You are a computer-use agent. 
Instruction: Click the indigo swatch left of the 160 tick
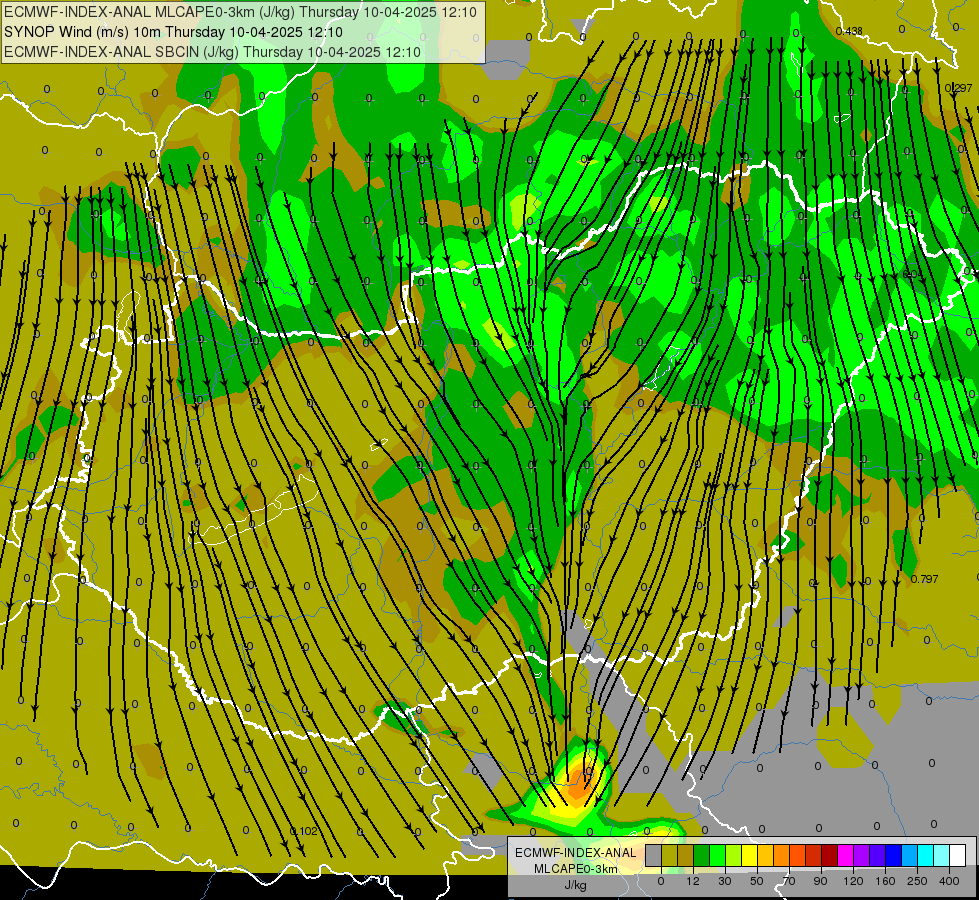click(878, 855)
